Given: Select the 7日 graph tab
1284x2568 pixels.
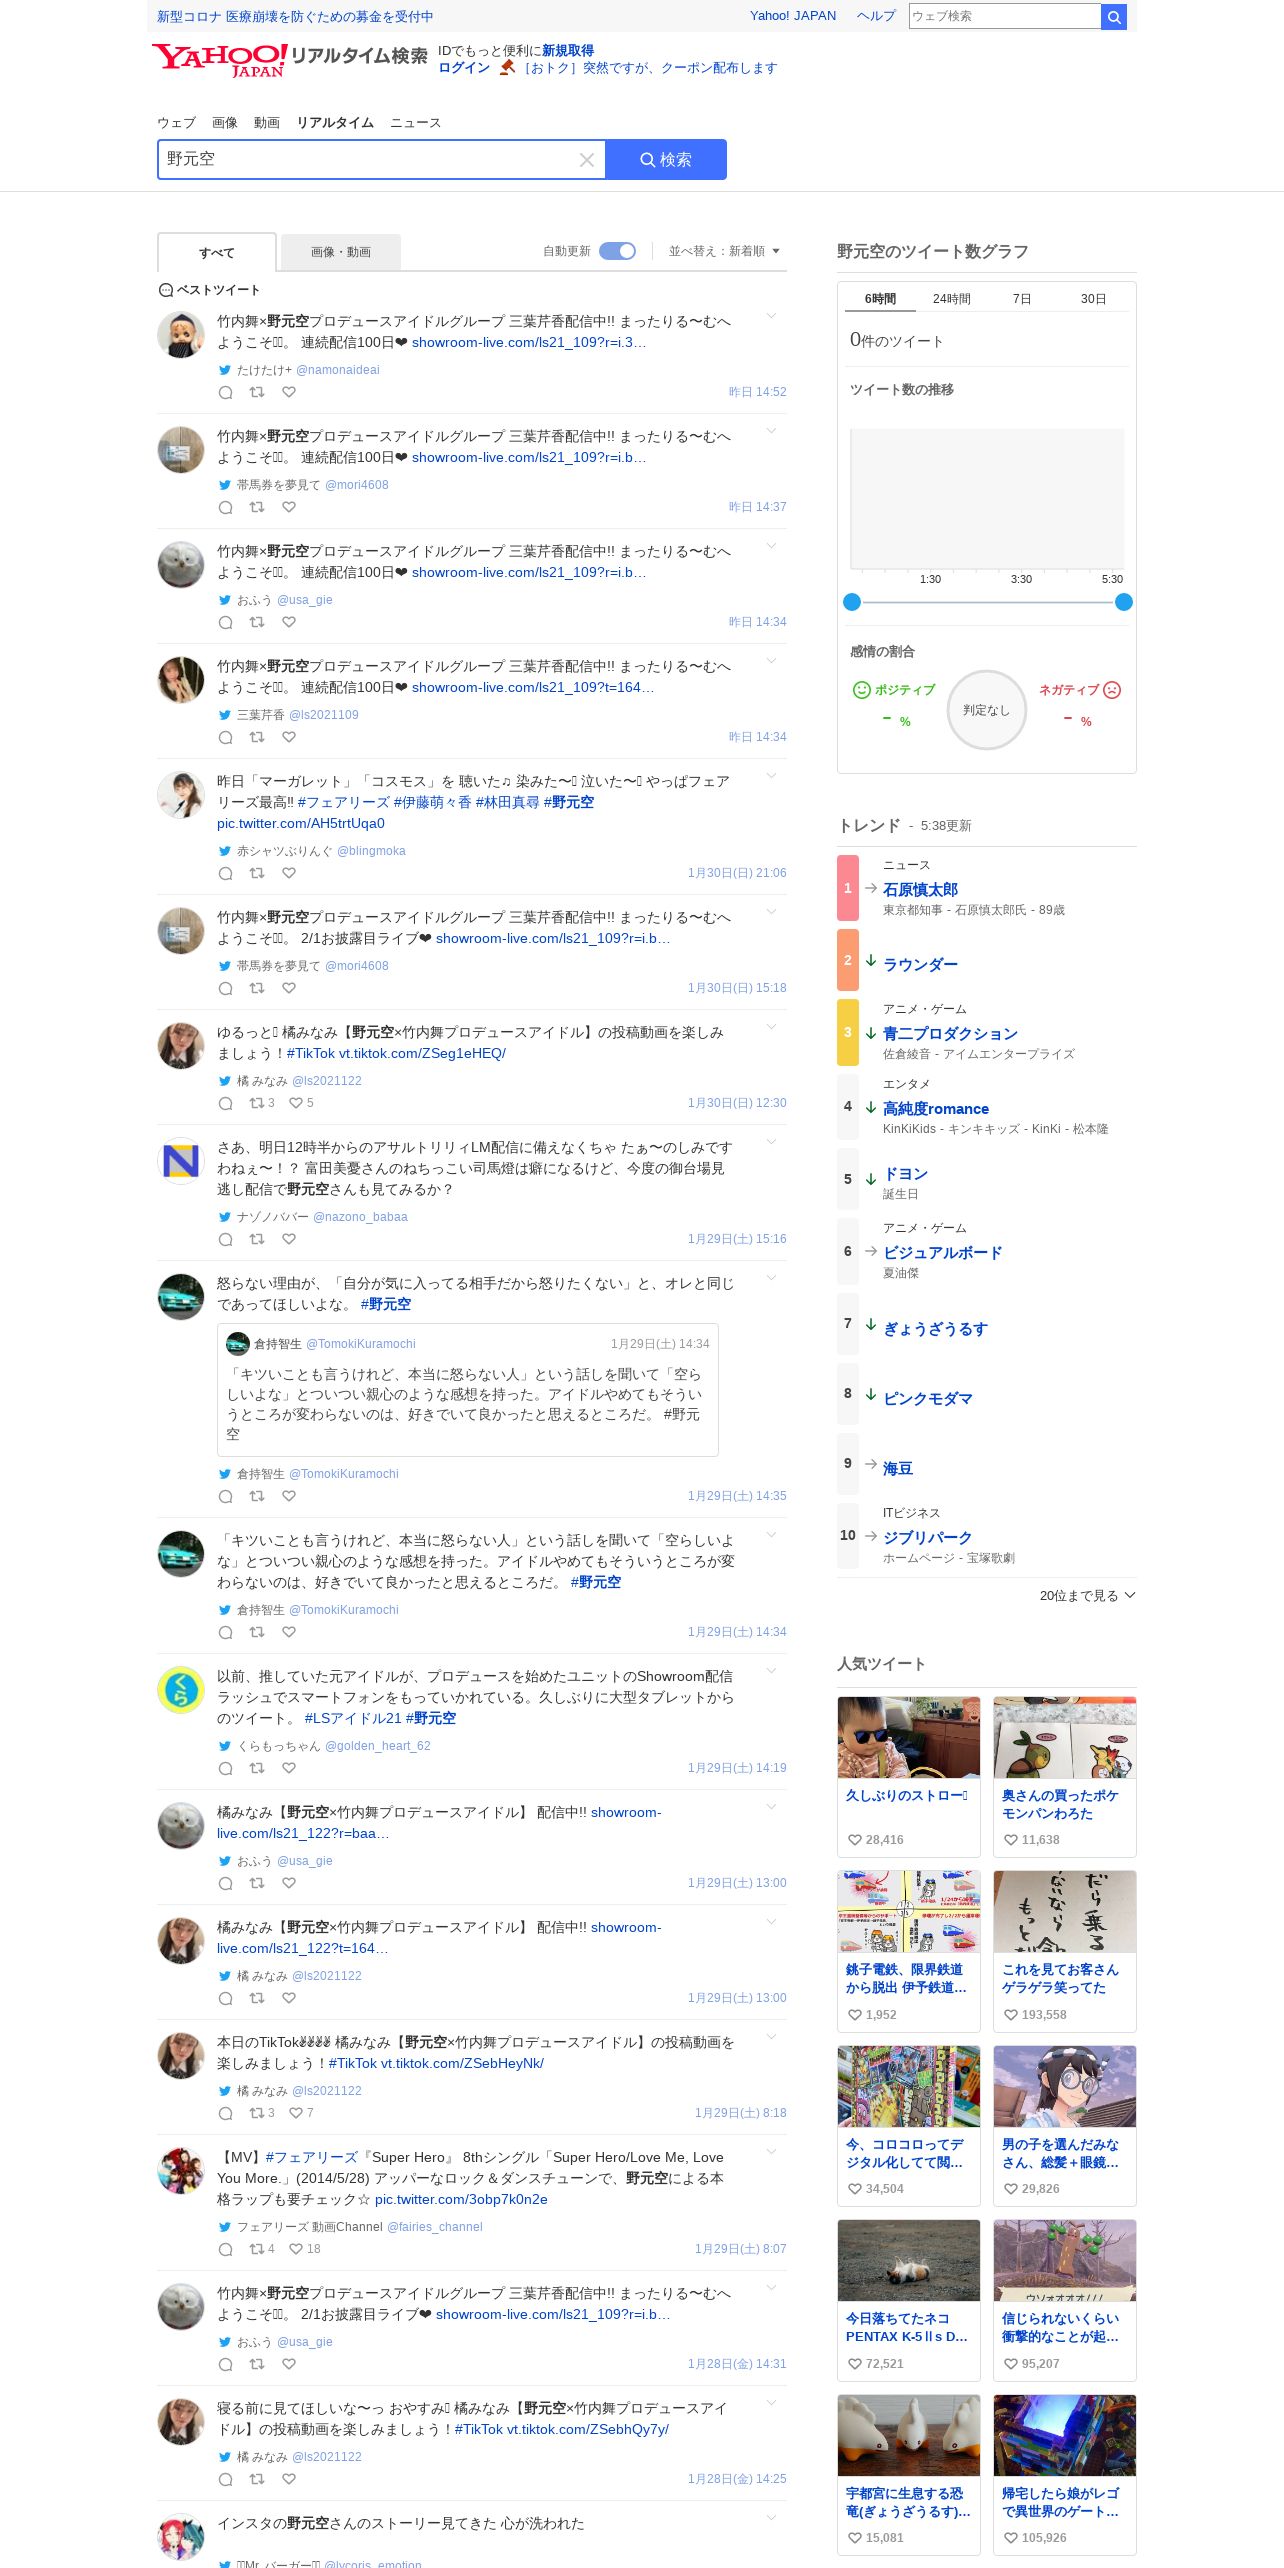Looking at the screenshot, I should tap(1022, 299).
